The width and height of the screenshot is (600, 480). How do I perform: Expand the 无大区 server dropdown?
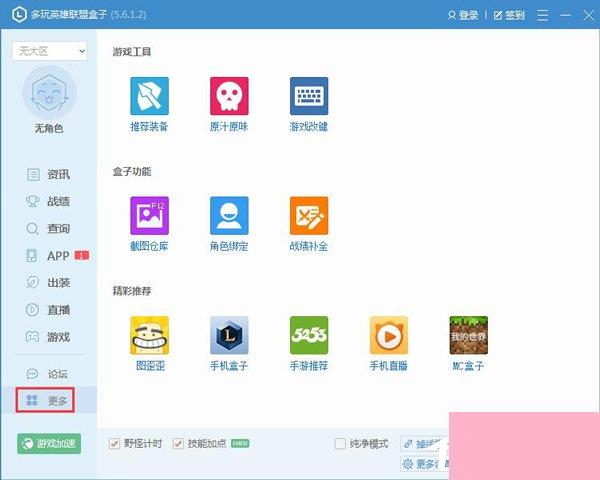[49, 51]
